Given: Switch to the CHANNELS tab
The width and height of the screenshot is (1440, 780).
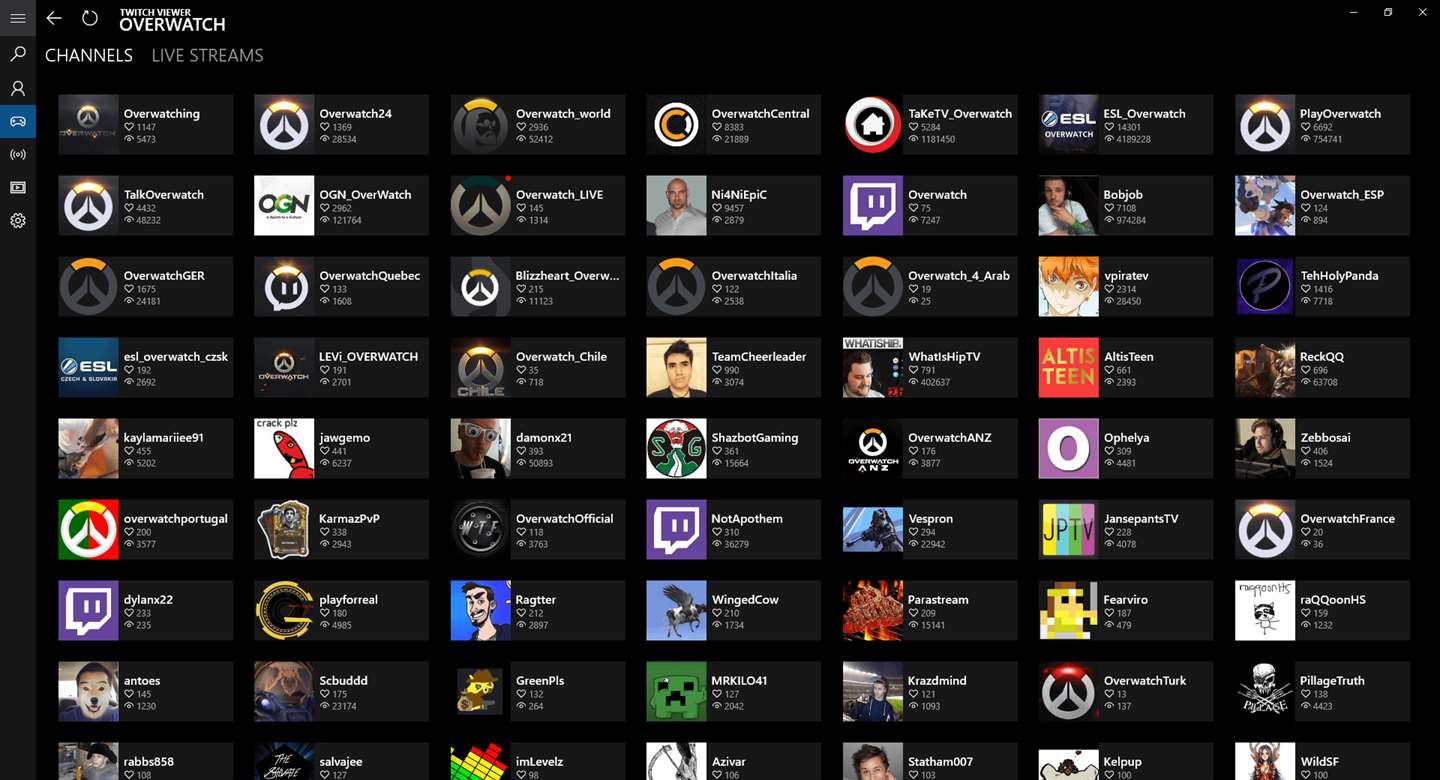Looking at the screenshot, I should point(89,56).
